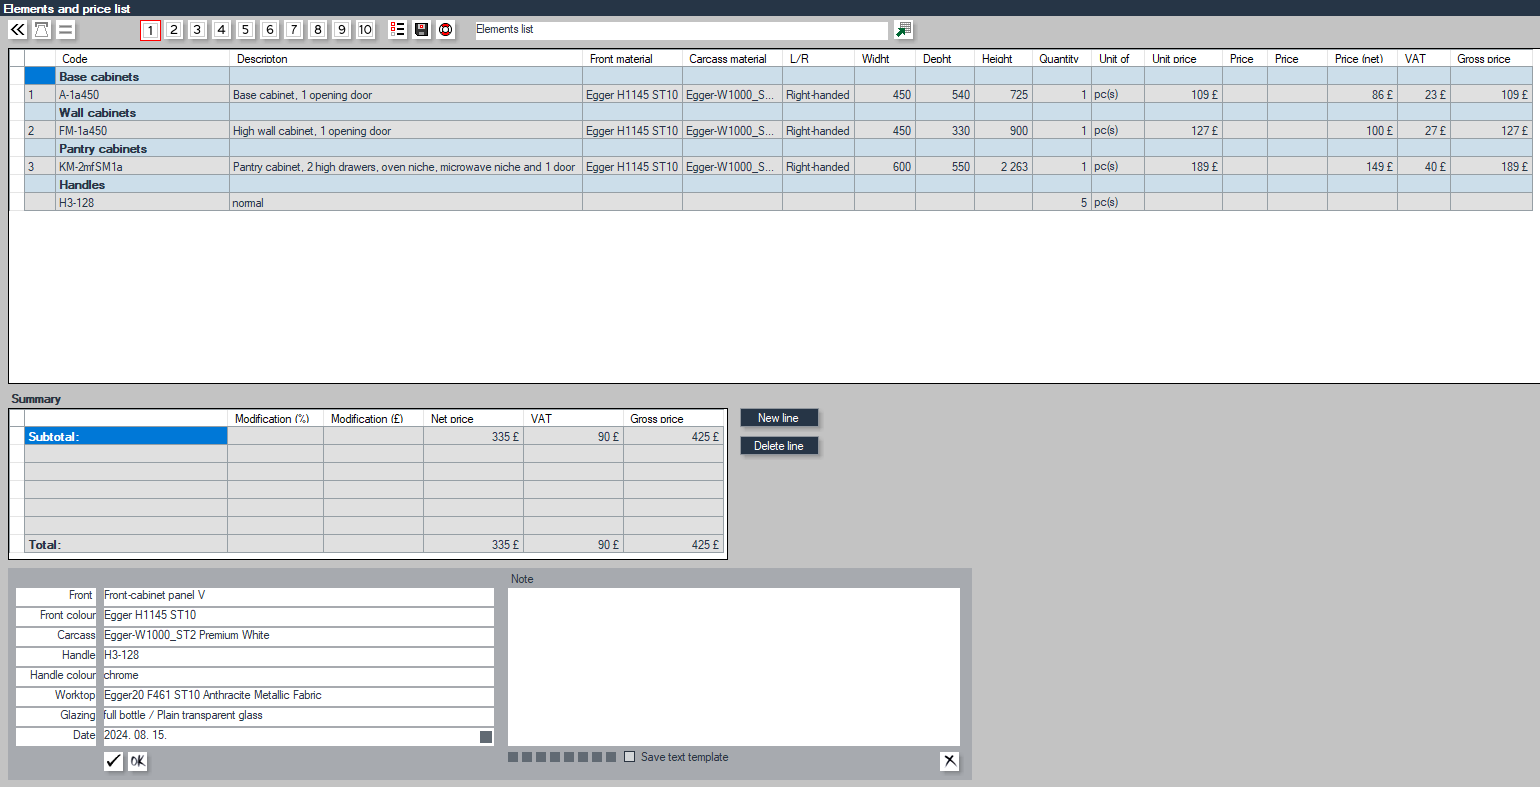Viewport: 1540px width, 787px height.
Task: Click the Front field value
Action: (298, 596)
